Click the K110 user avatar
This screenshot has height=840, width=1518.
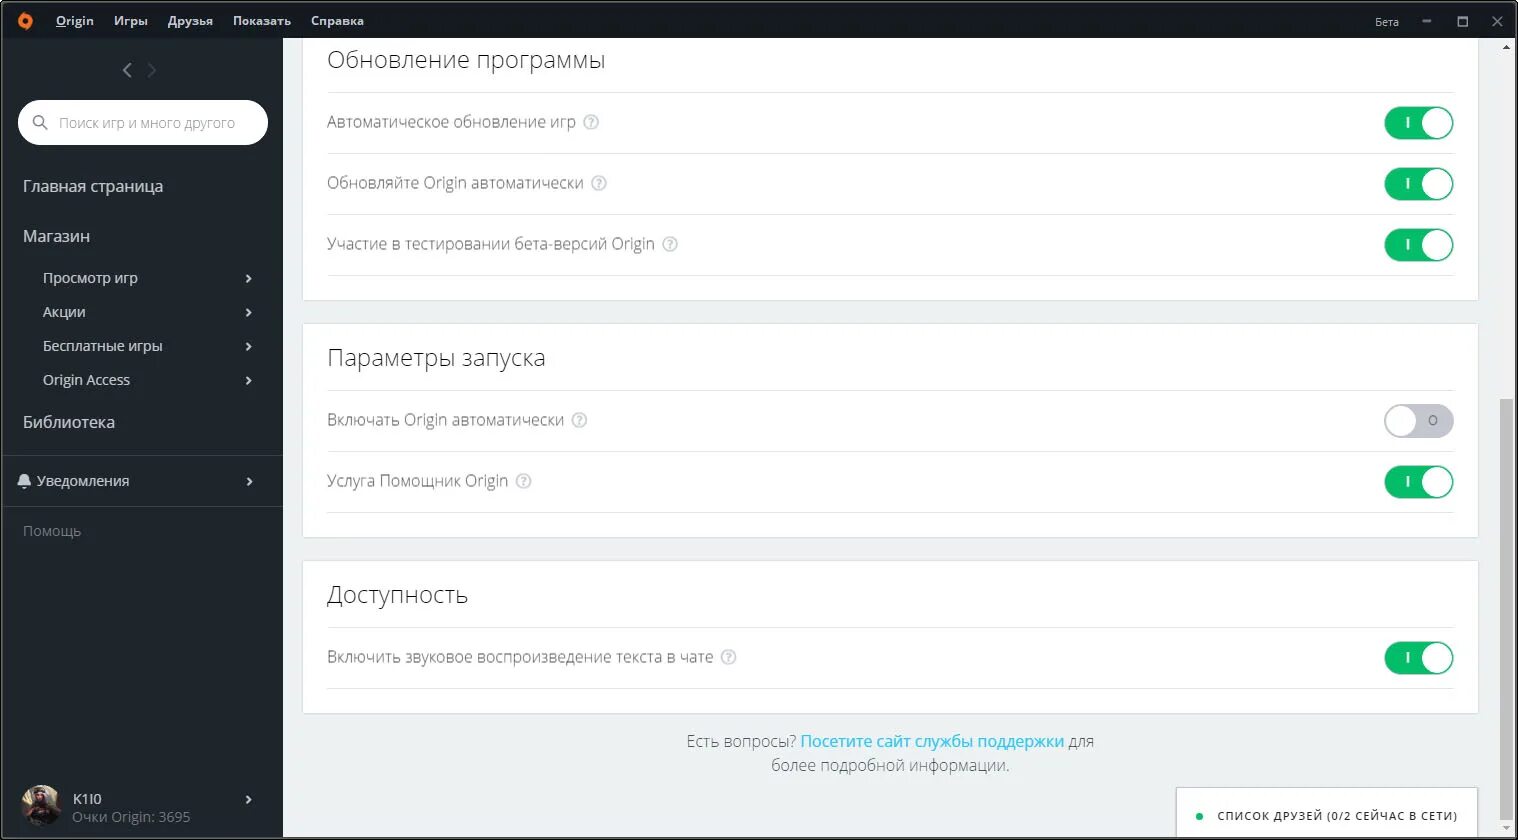tap(41, 805)
